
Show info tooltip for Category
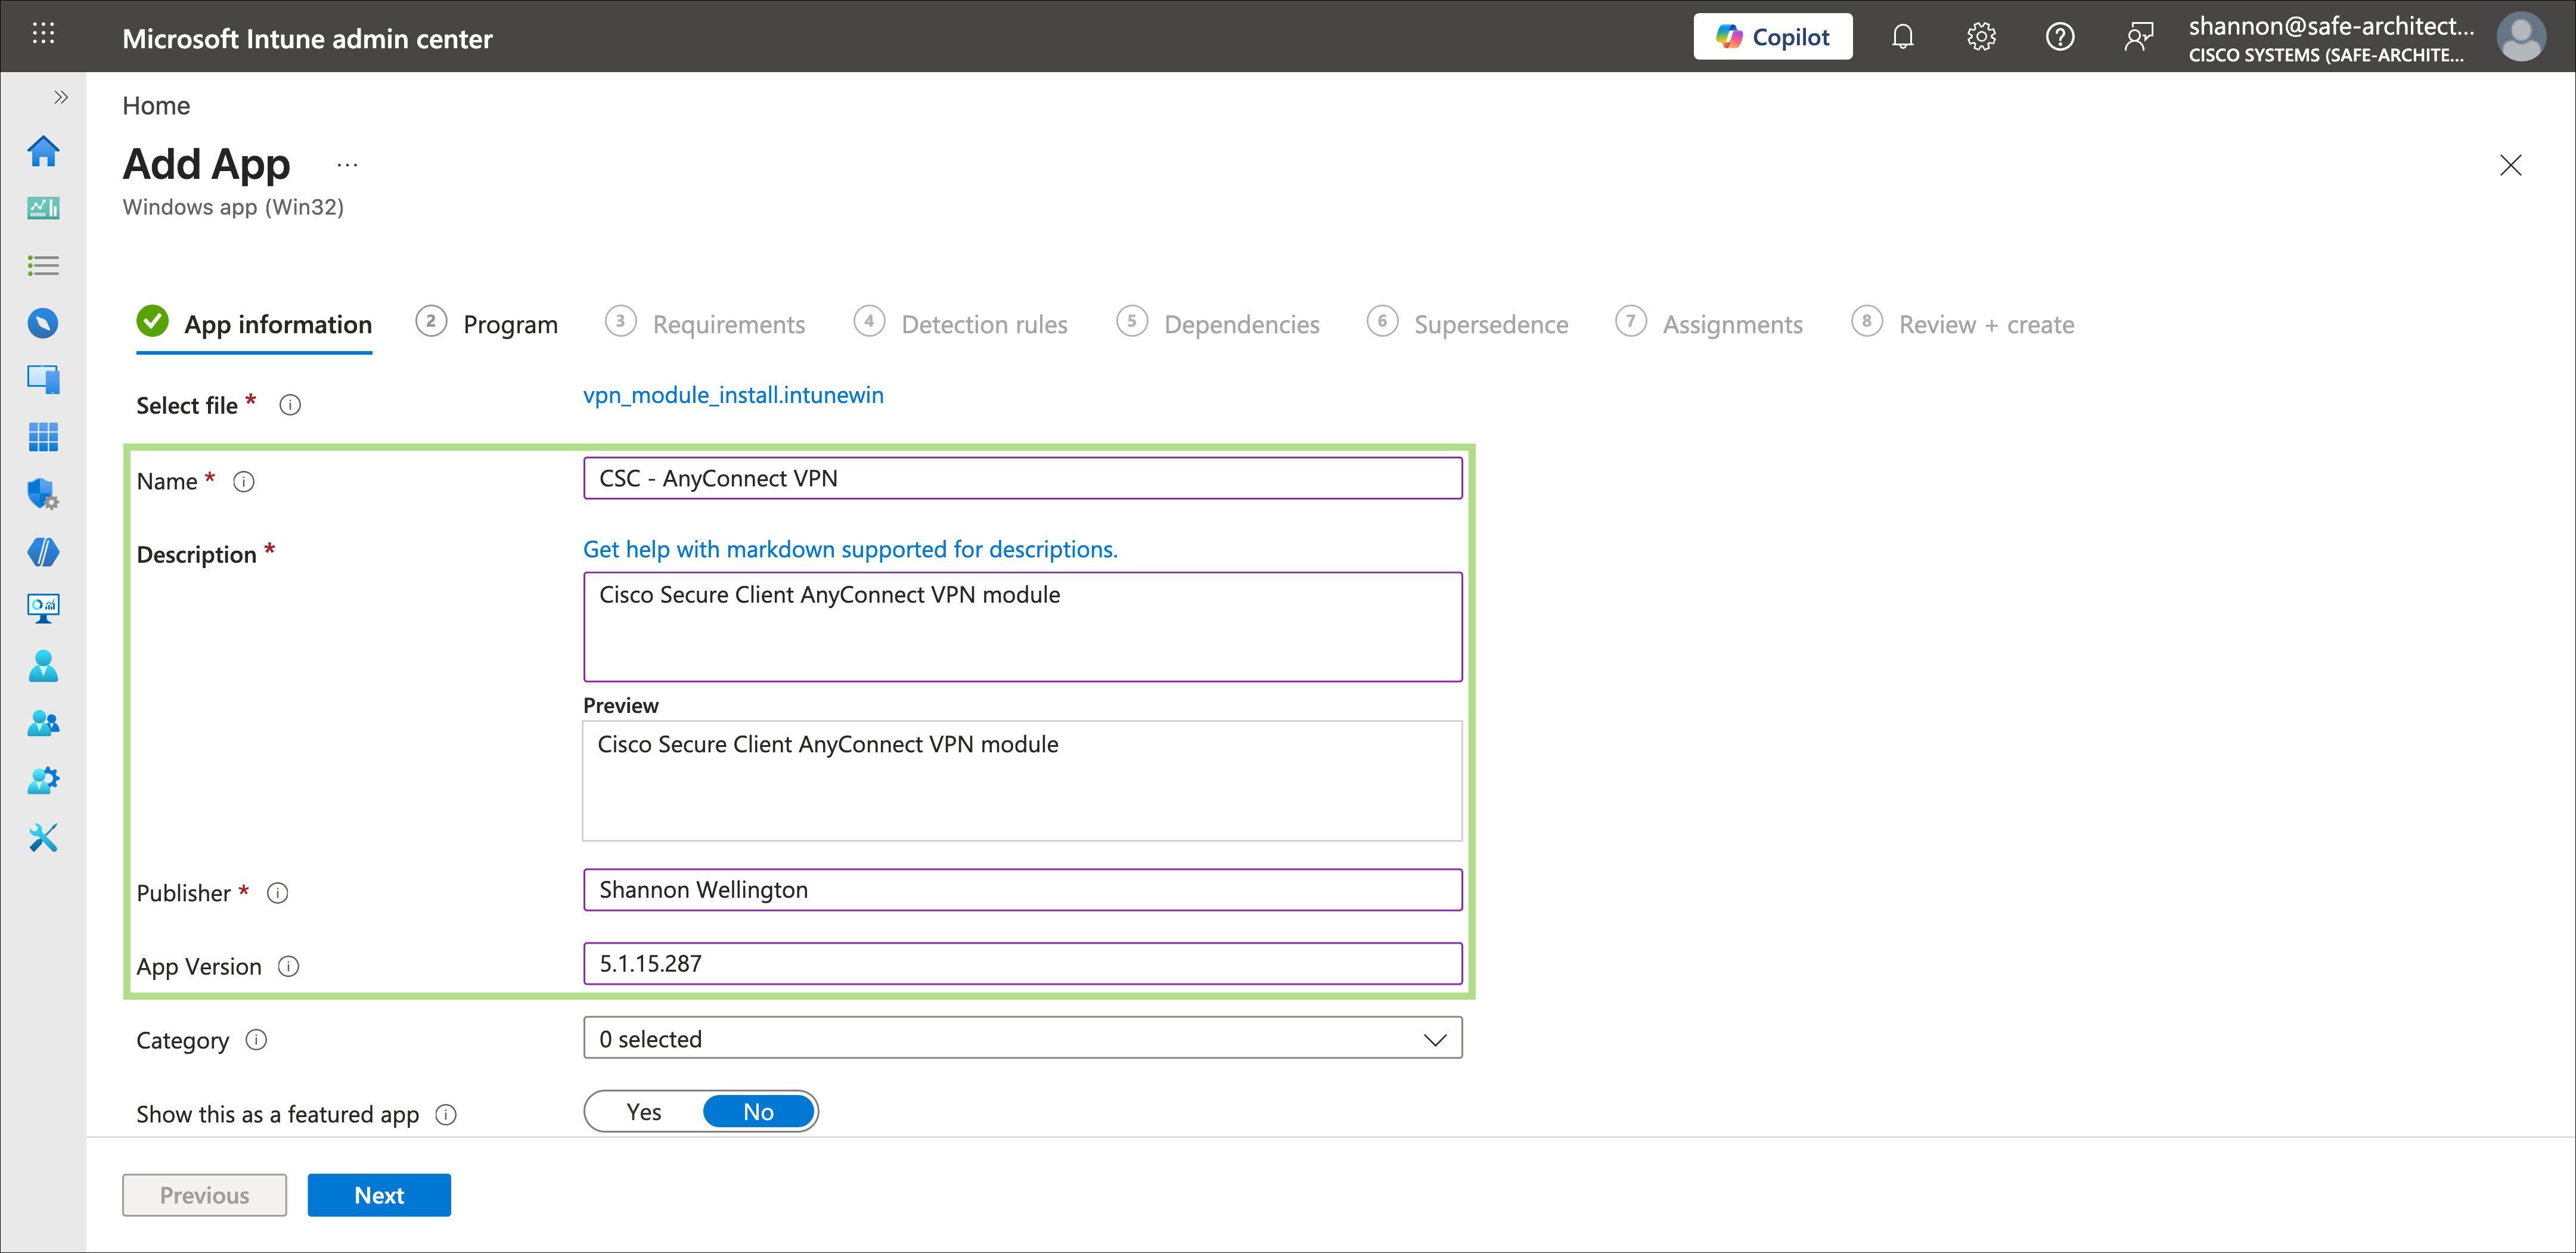[x=257, y=1040]
